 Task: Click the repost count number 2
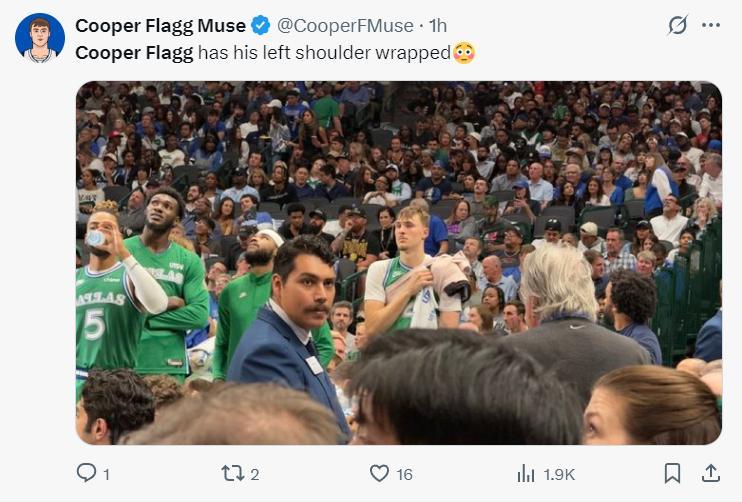coord(255,474)
